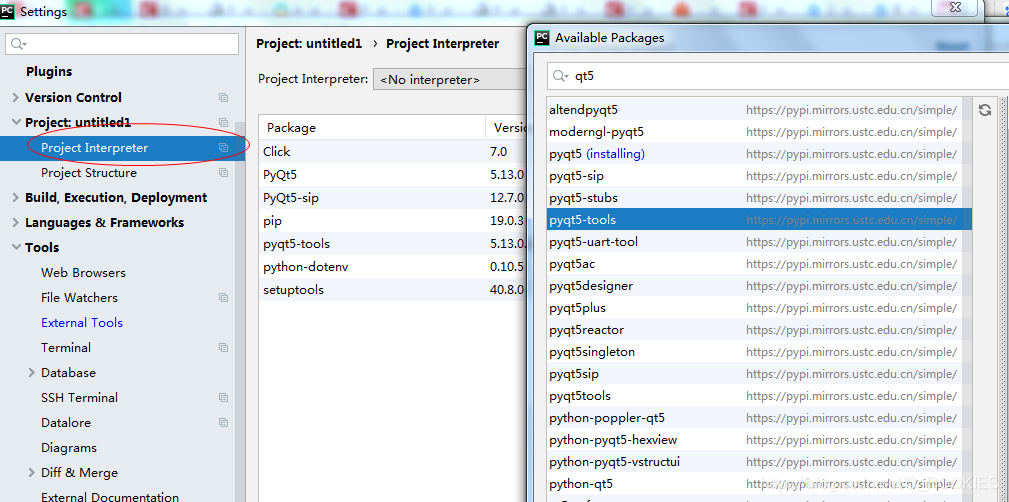
Task: Select the PyQt5-sip installed package row
Action: coord(393,198)
